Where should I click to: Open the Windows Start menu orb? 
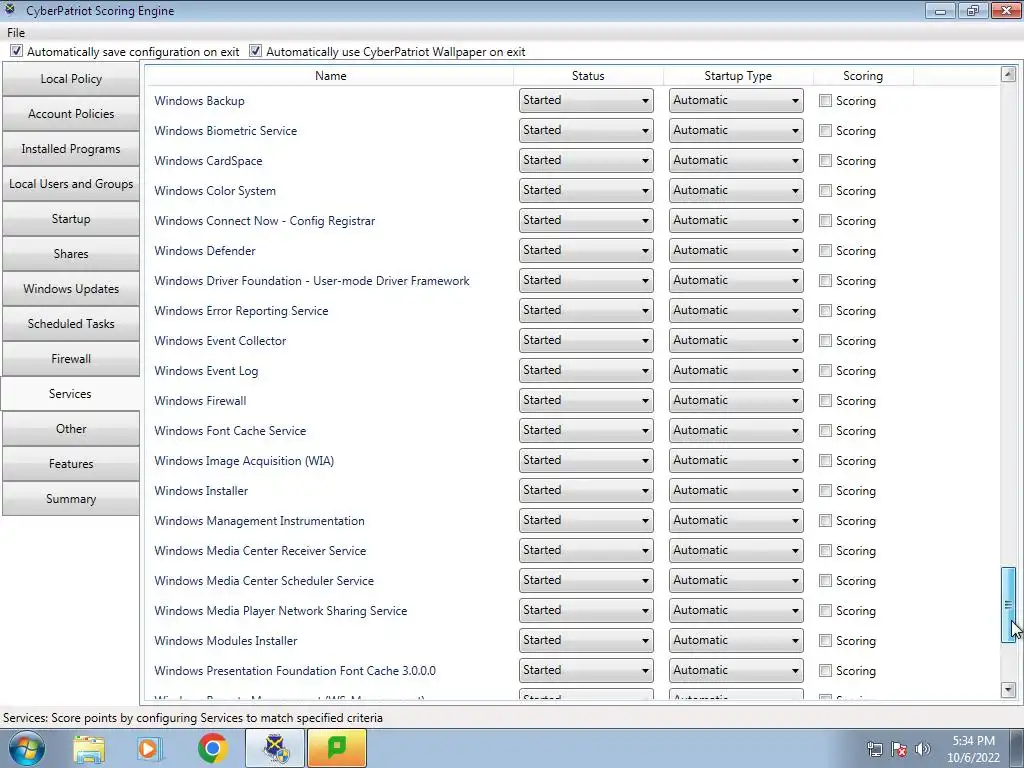(26, 748)
